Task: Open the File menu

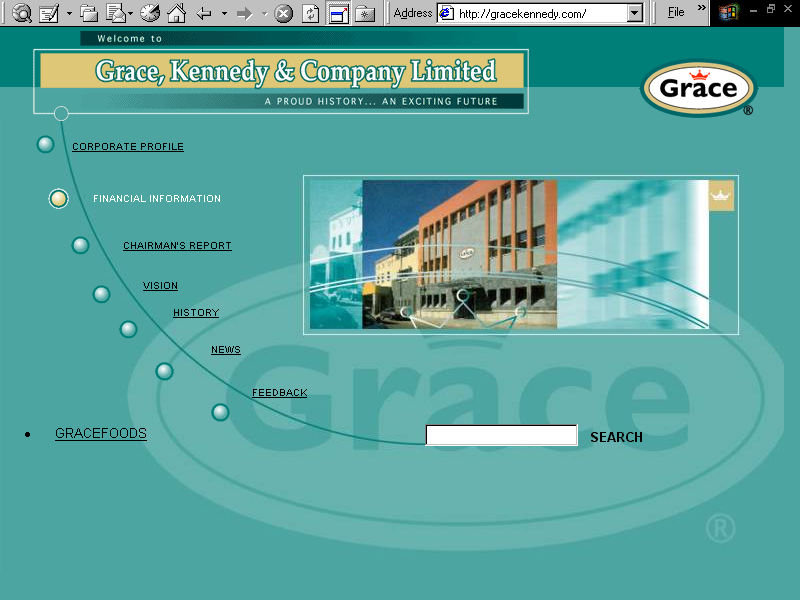Action: 677,10
